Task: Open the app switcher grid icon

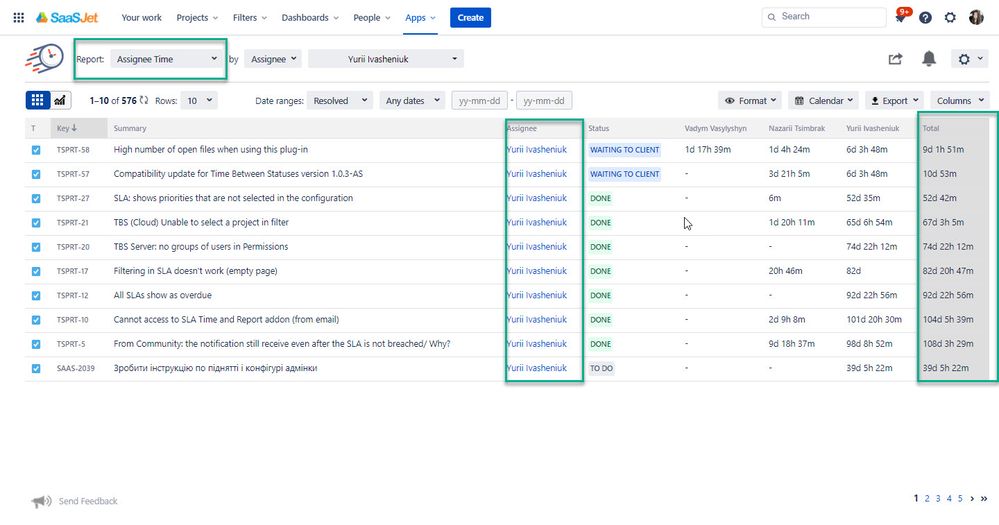Action: click(x=18, y=18)
